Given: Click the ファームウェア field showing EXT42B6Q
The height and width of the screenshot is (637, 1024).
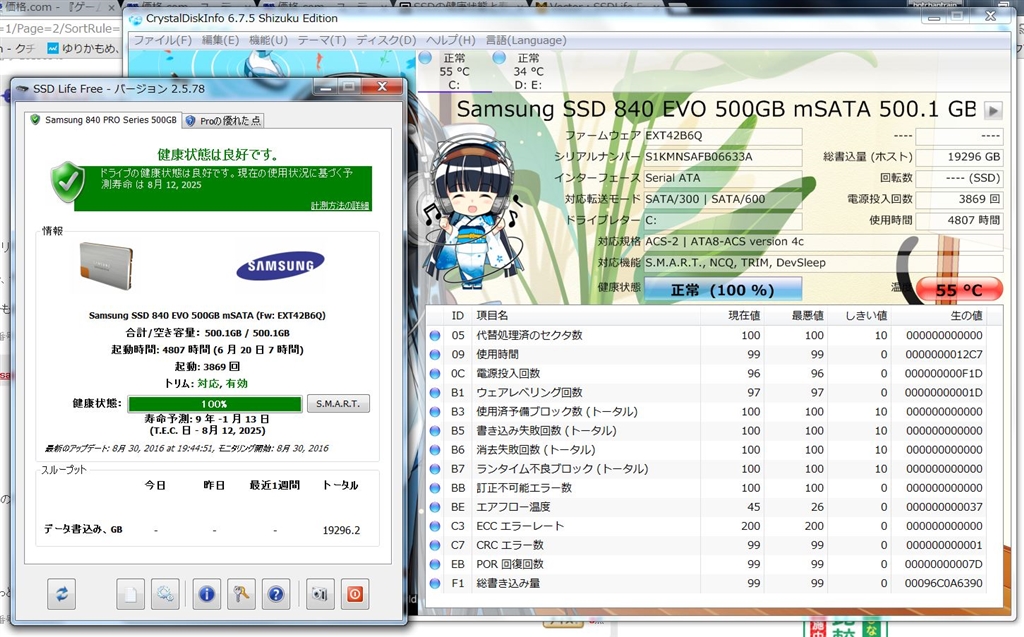Looking at the screenshot, I should (723, 136).
